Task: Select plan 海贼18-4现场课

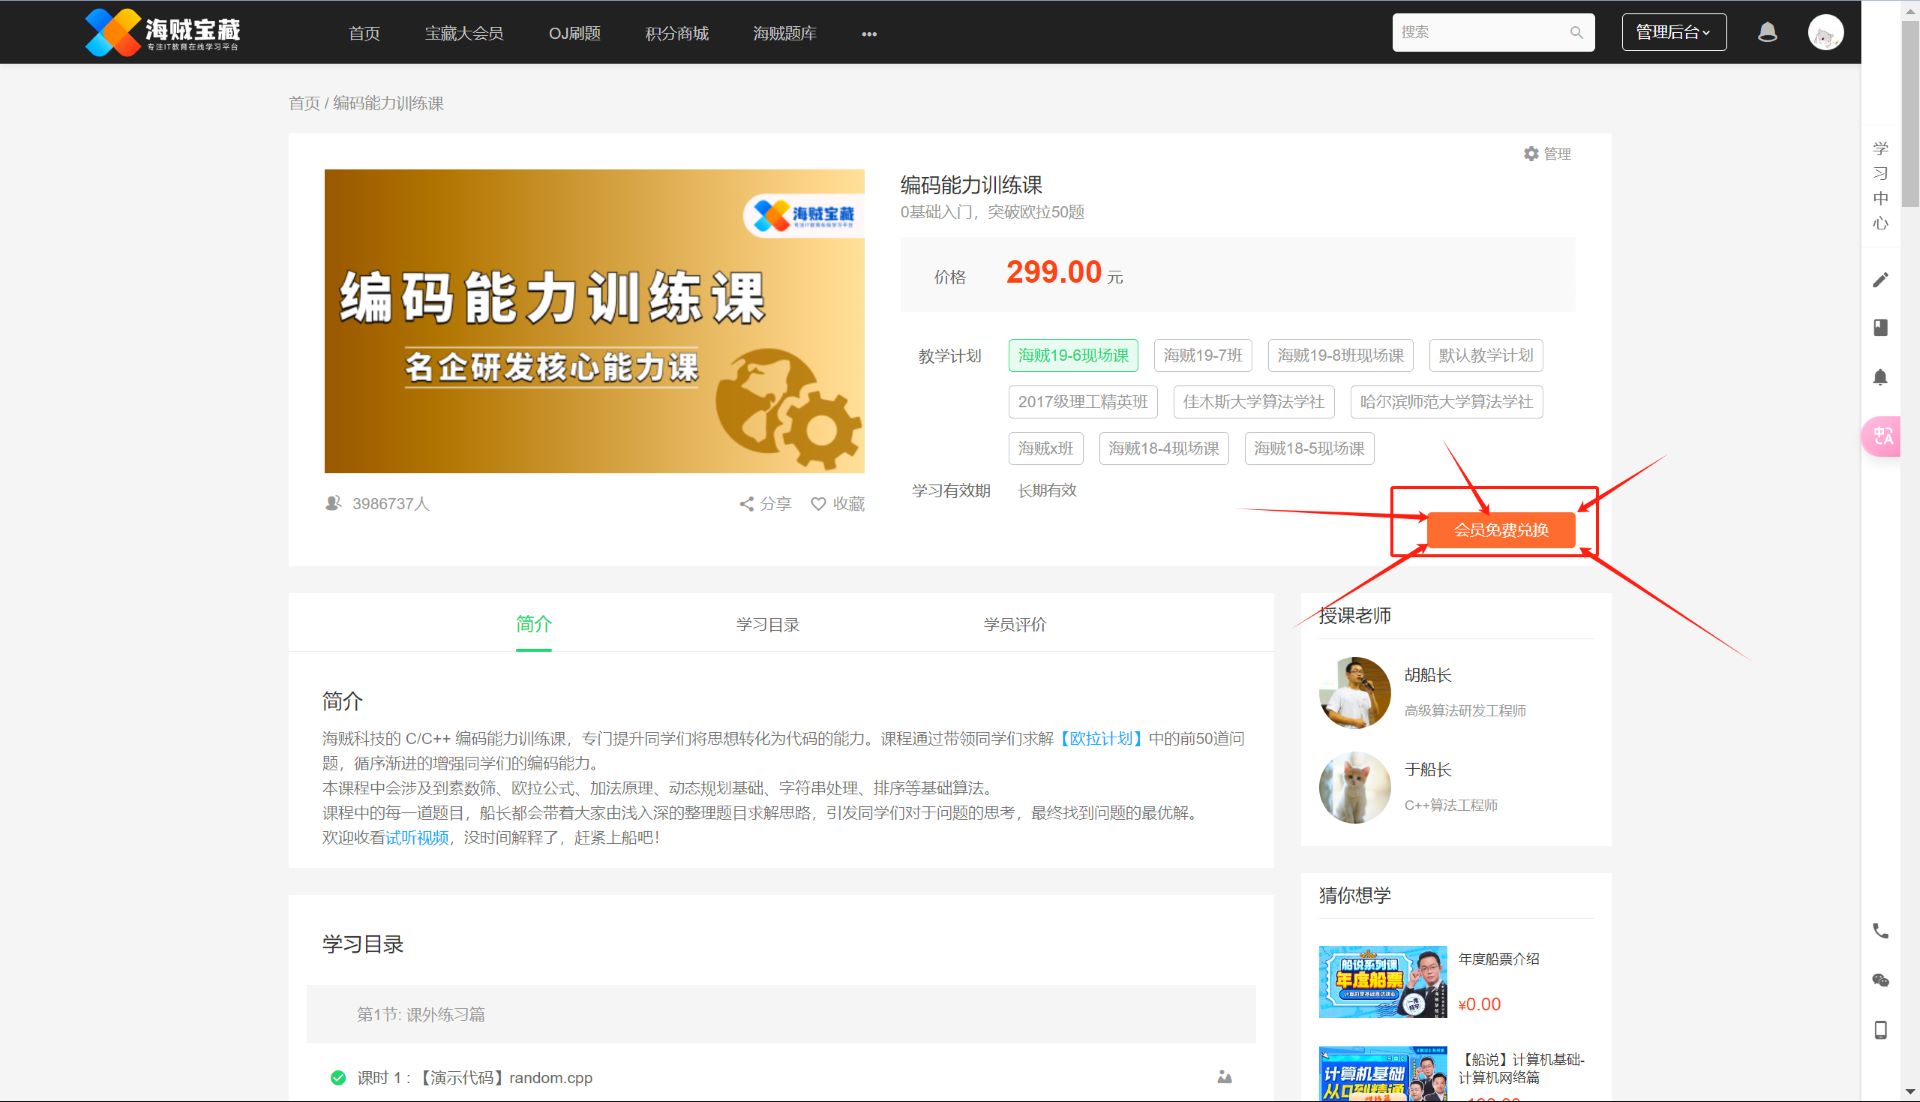Action: click(1163, 448)
